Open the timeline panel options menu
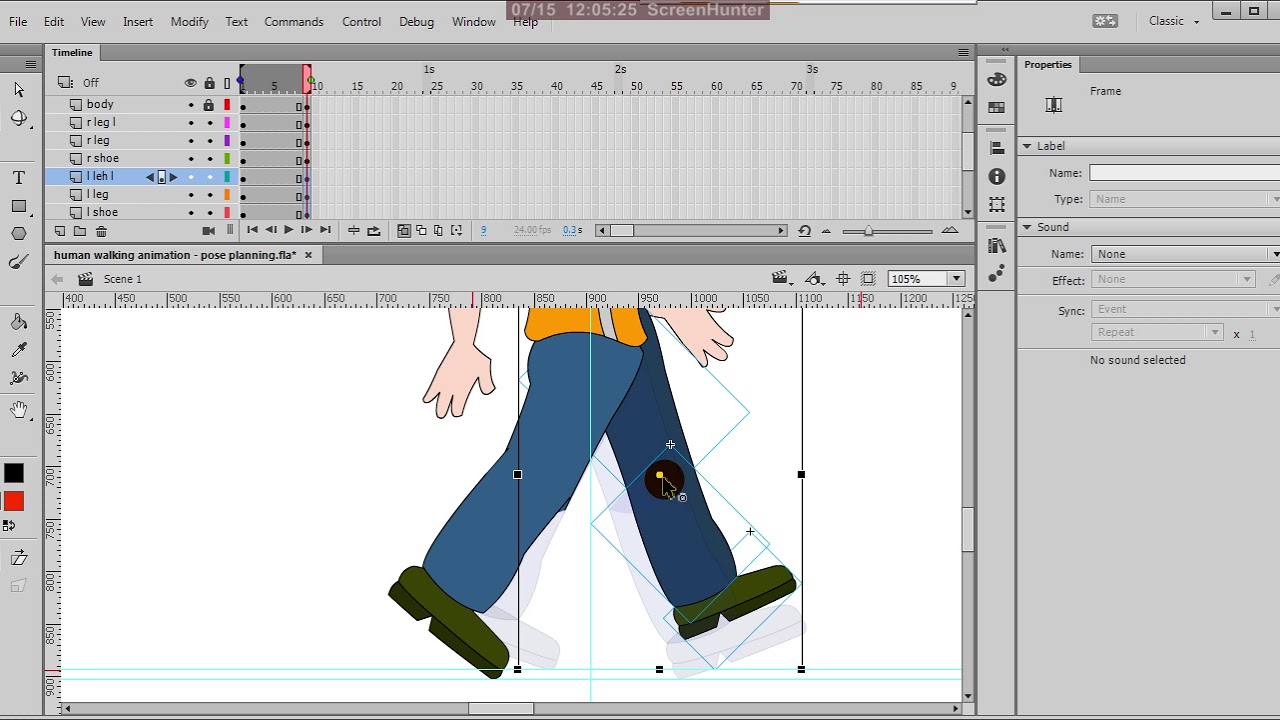The height and width of the screenshot is (720, 1280). [x=963, y=53]
